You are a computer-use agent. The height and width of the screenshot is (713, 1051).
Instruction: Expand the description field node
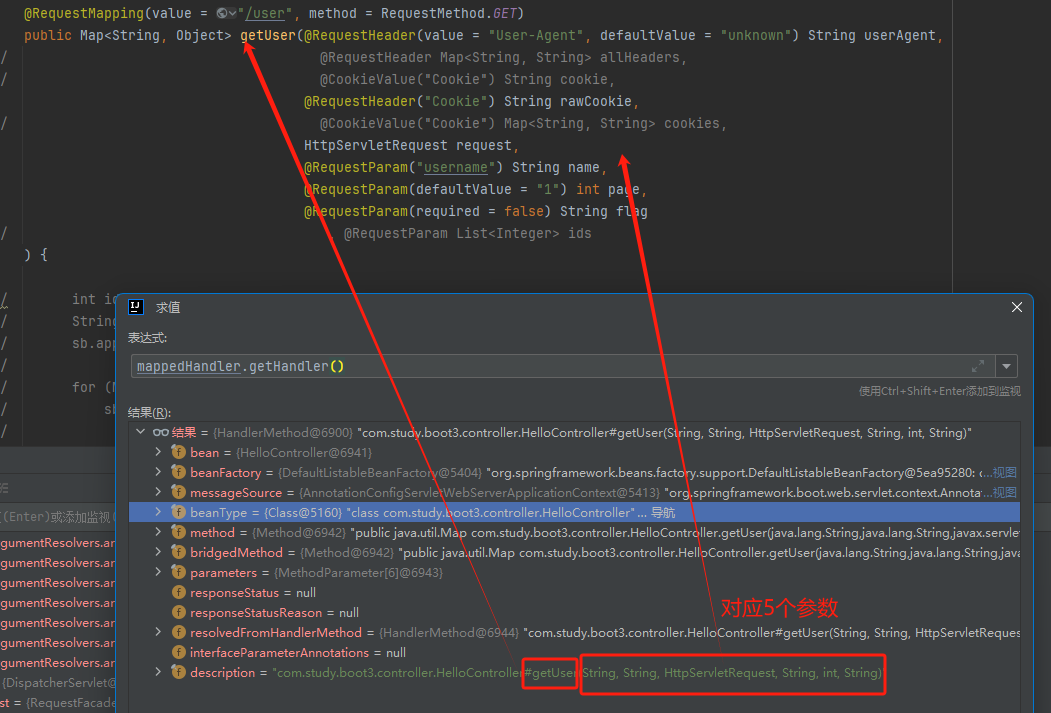158,672
